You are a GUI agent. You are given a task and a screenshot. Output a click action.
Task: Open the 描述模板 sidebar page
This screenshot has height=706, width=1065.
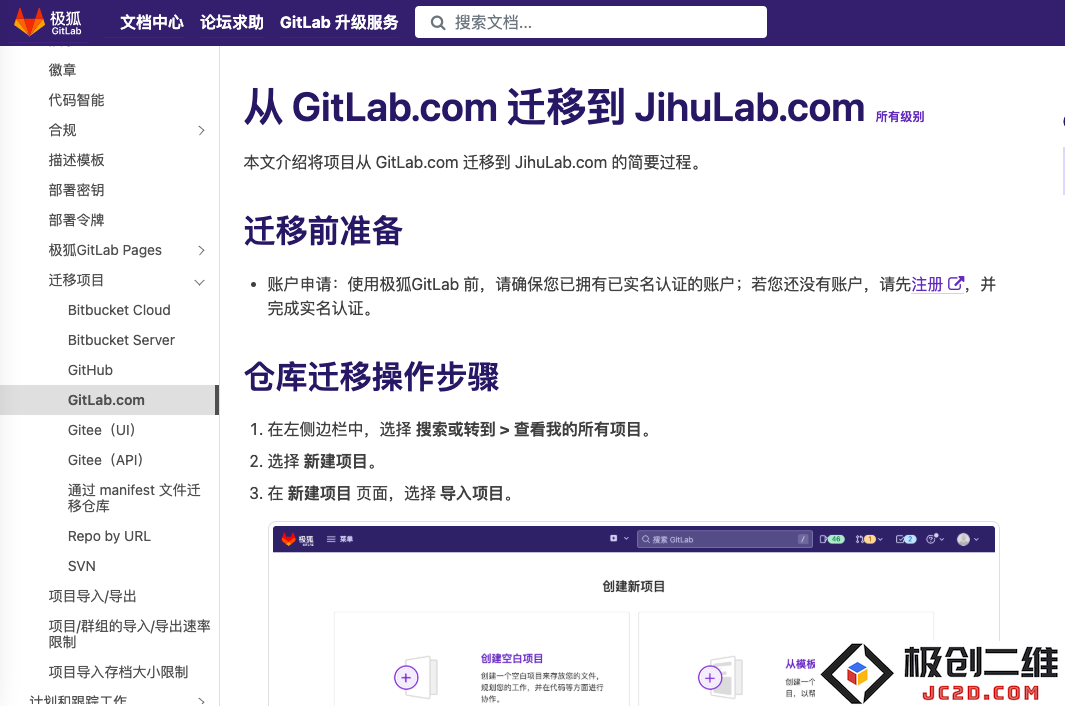76,160
